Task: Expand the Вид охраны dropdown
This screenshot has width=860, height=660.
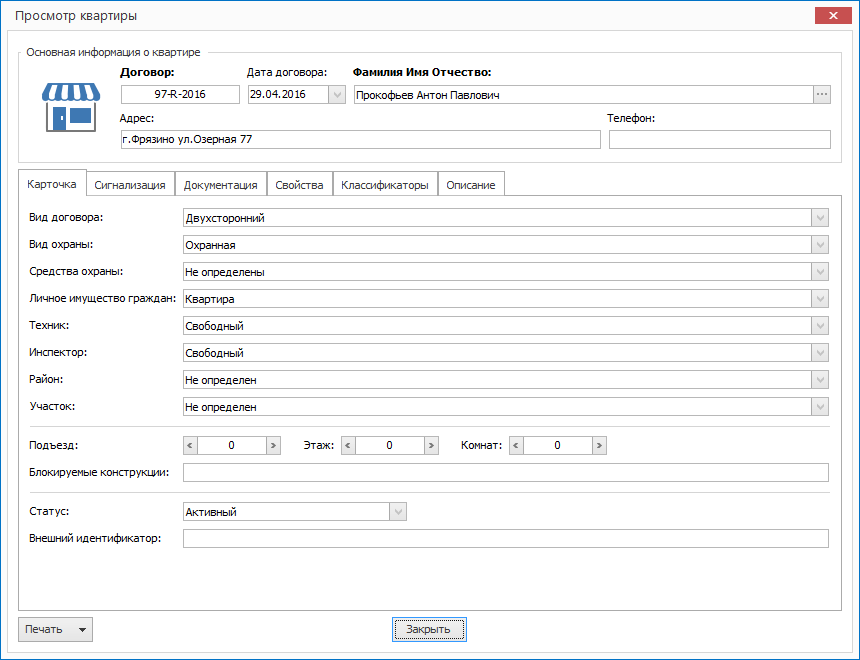Action: coord(820,245)
